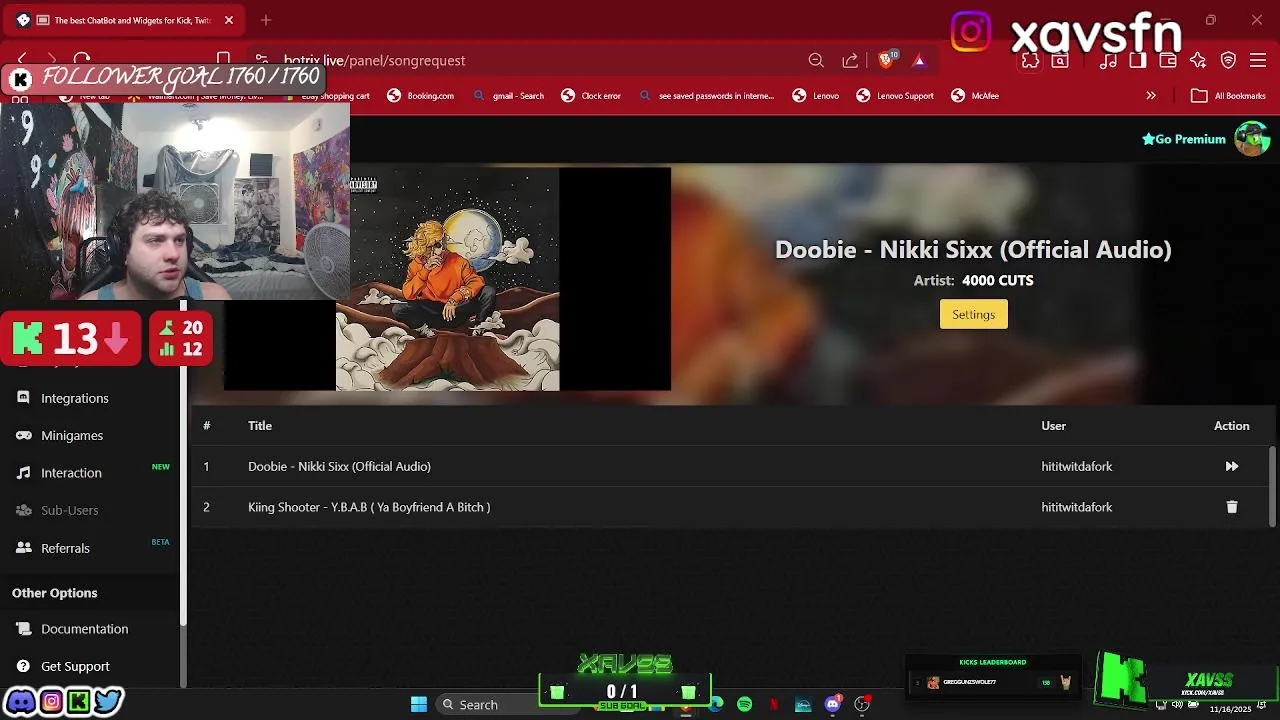Open the All Bookmarks folder
Viewport: 1280px width, 720px height.
[1229, 96]
